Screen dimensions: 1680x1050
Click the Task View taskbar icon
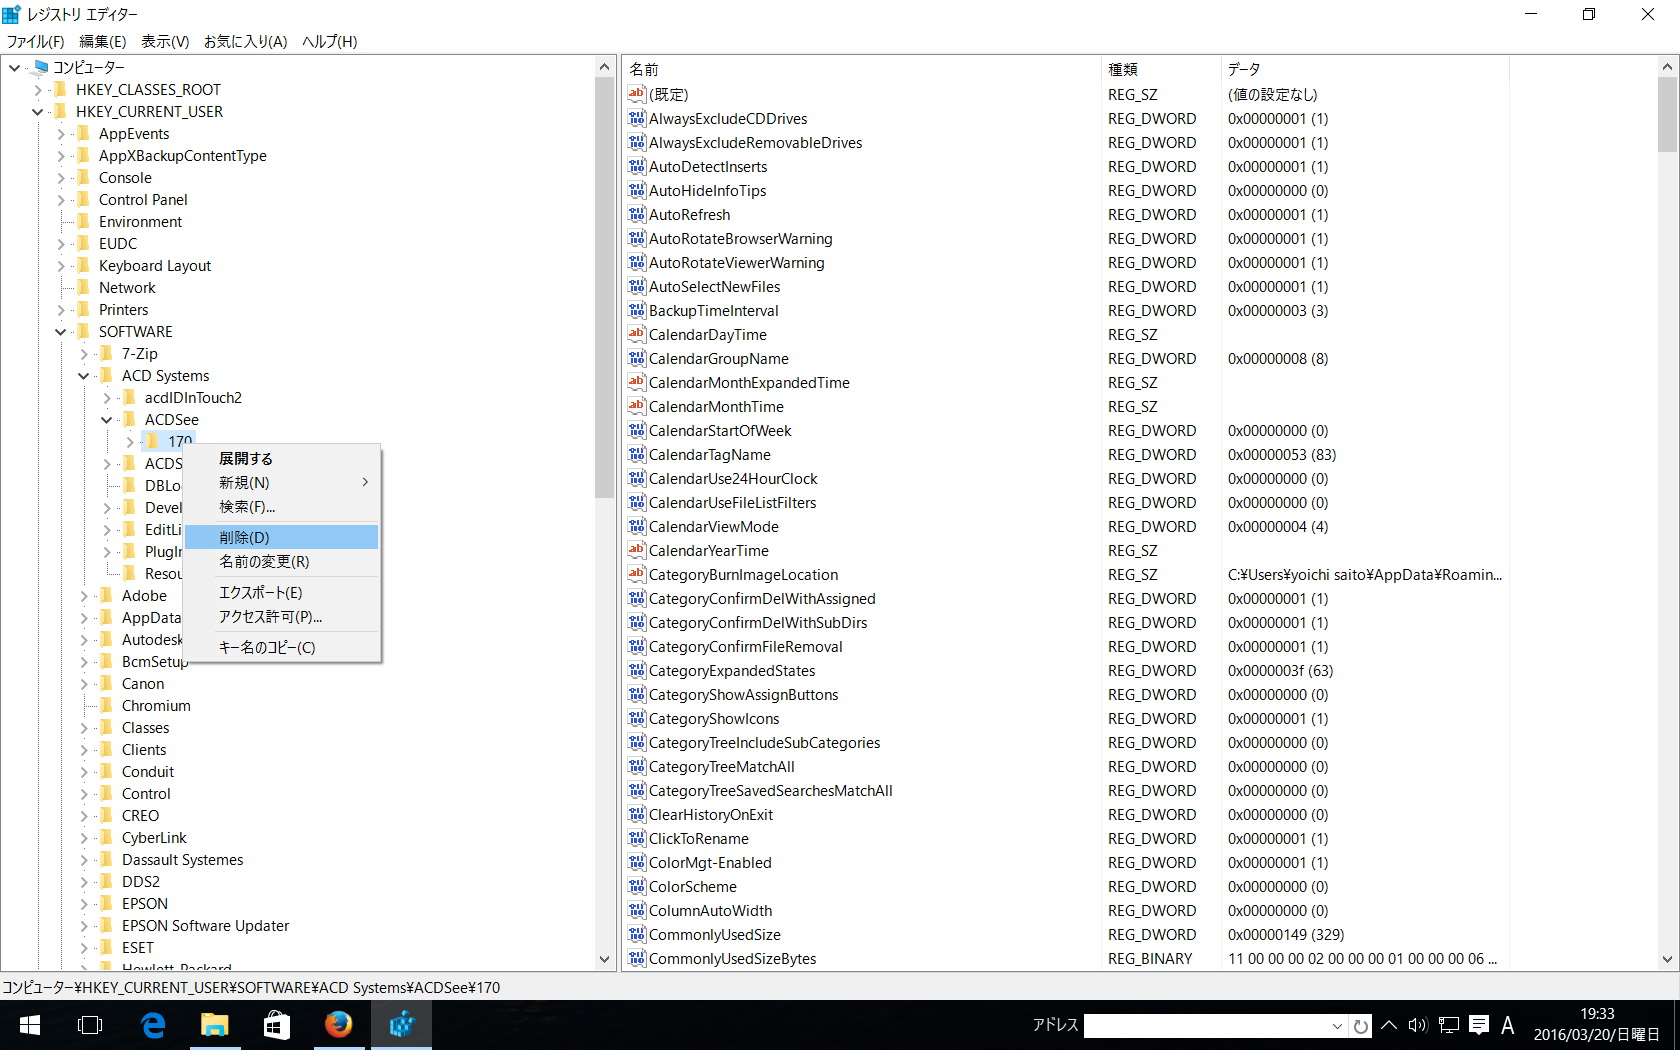point(90,1025)
